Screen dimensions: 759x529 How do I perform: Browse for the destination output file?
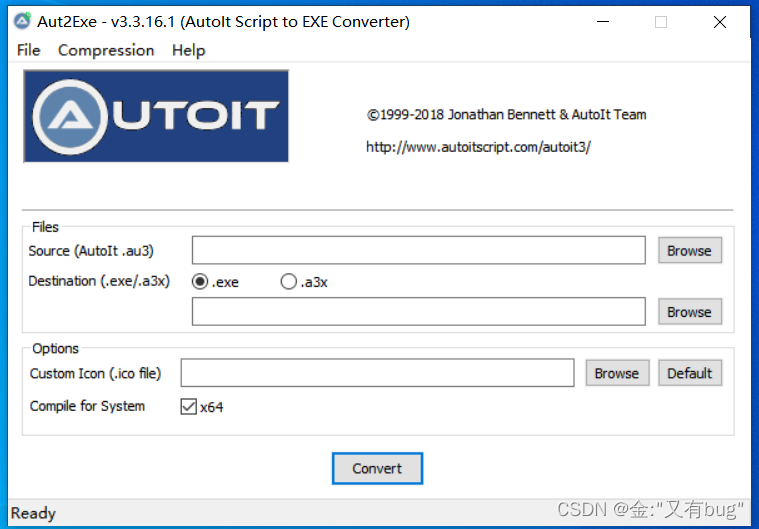[x=689, y=312]
